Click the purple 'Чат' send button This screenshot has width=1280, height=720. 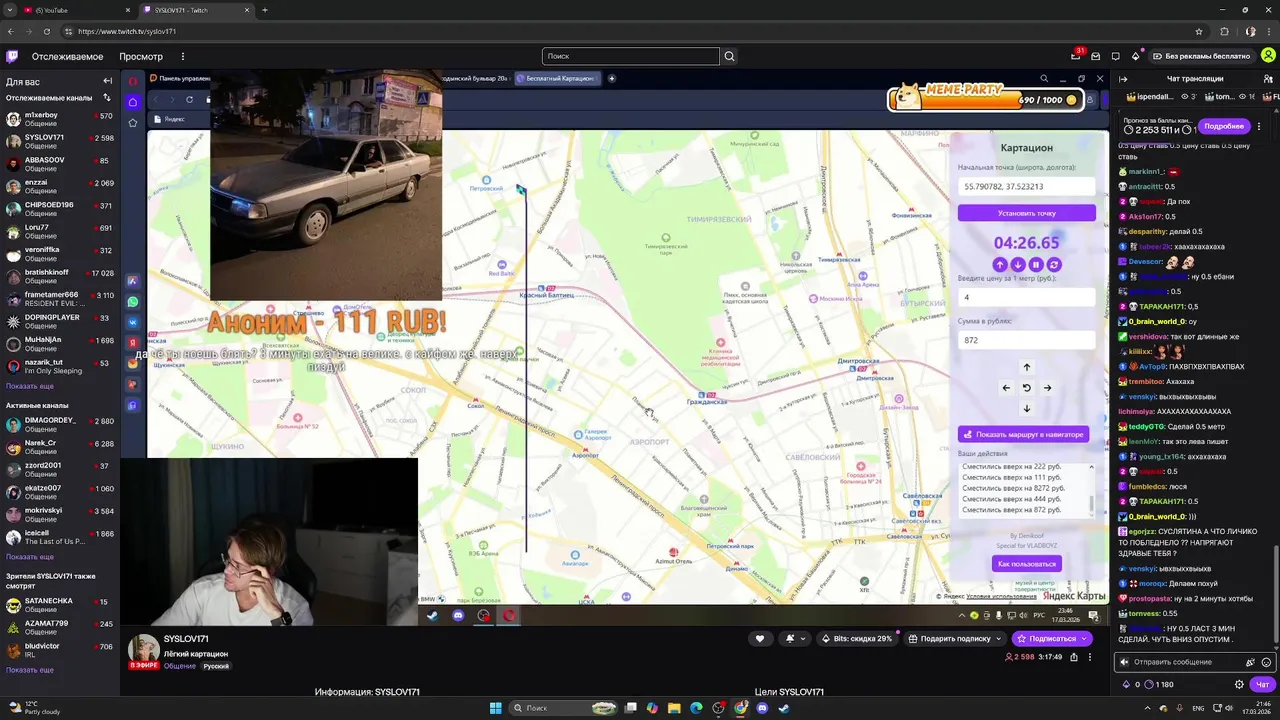1263,685
